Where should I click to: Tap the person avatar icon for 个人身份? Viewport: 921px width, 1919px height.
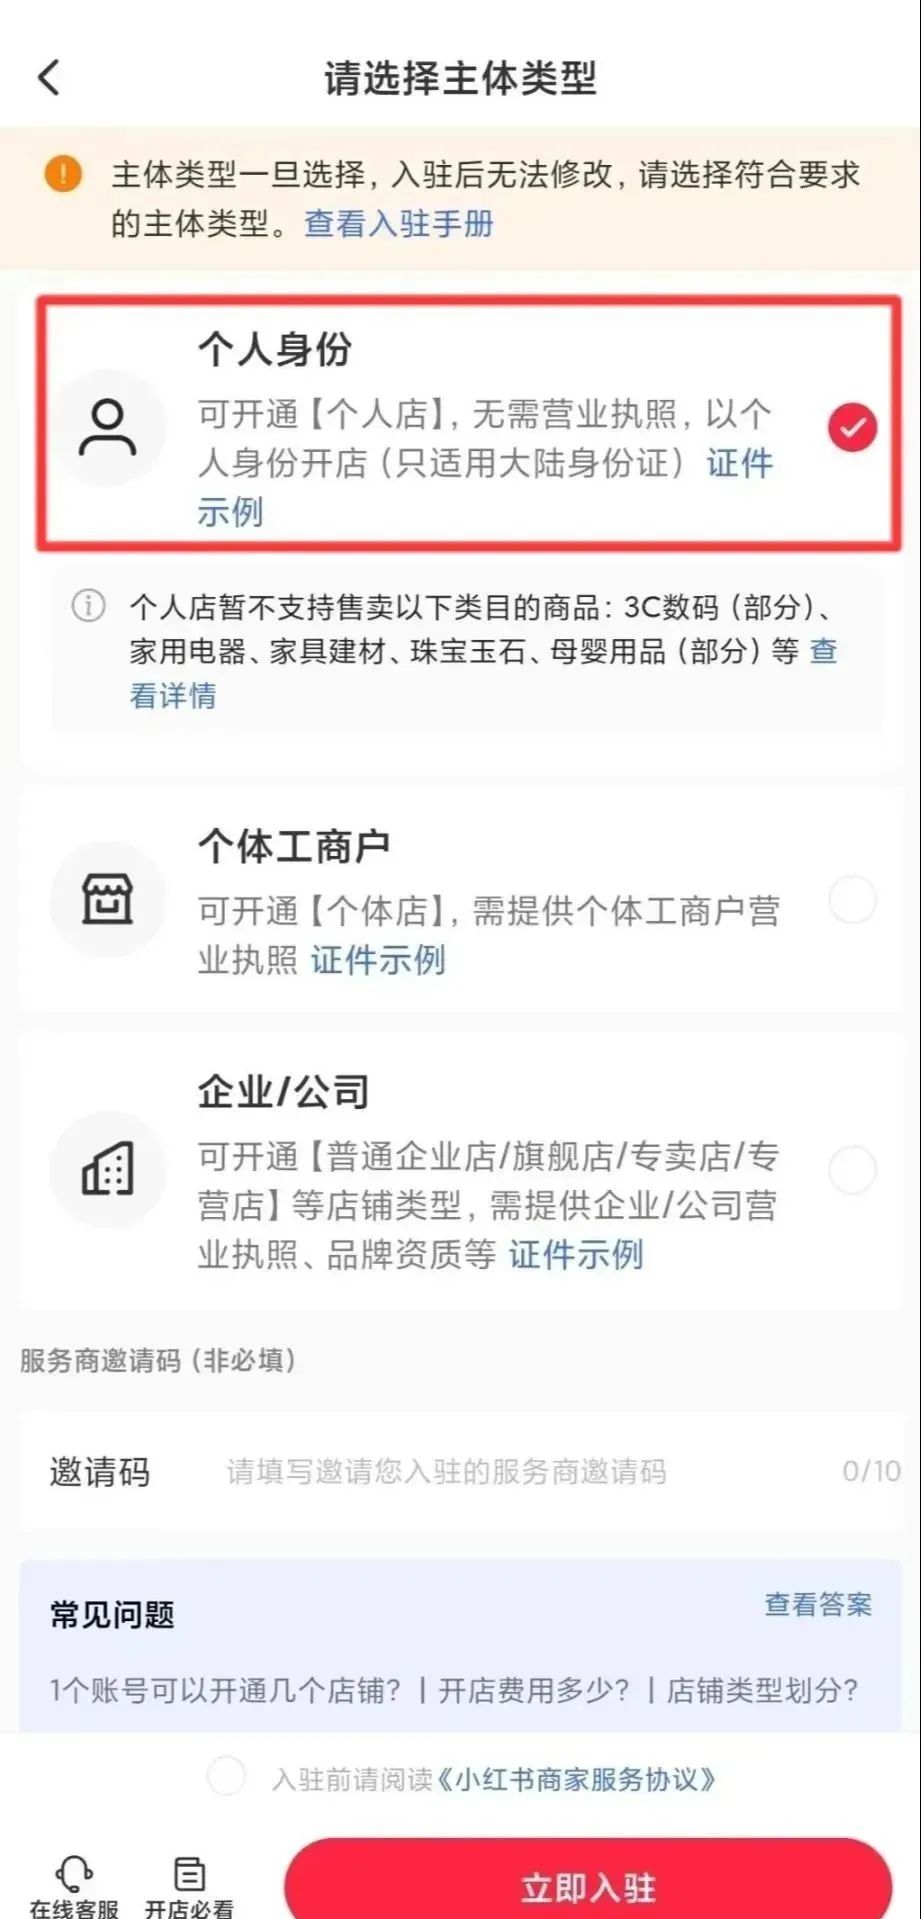pos(107,428)
